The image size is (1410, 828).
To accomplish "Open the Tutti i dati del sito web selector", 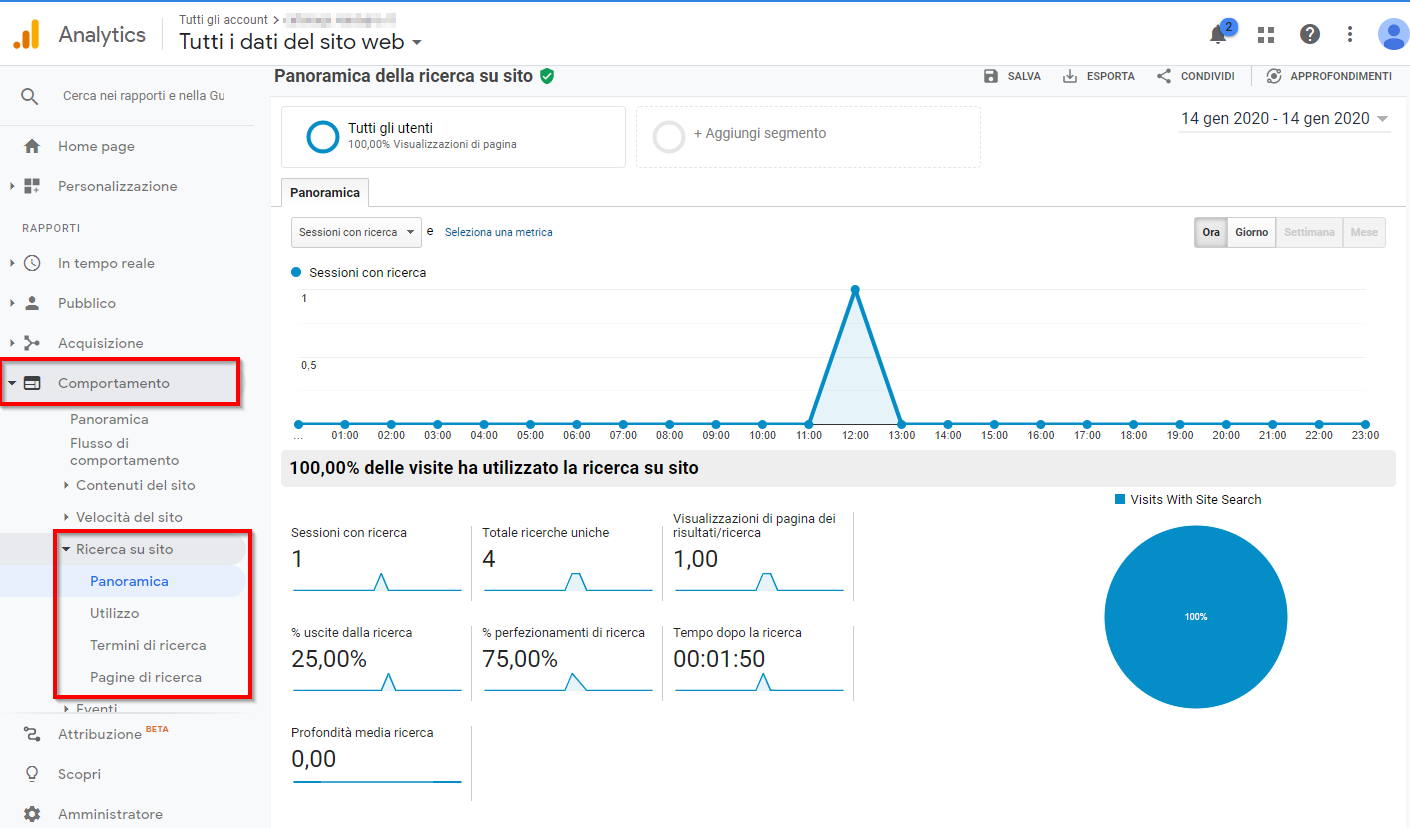I will (x=300, y=42).
